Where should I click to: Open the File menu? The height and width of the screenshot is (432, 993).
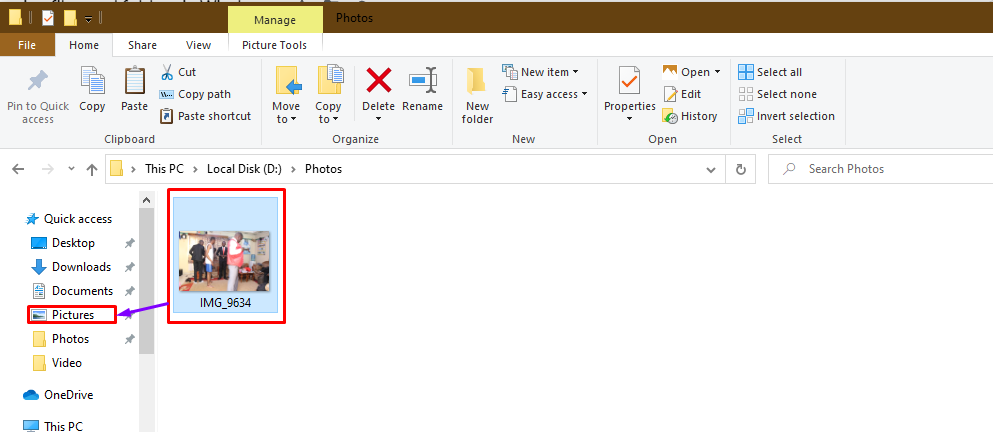[x=27, y=45]
